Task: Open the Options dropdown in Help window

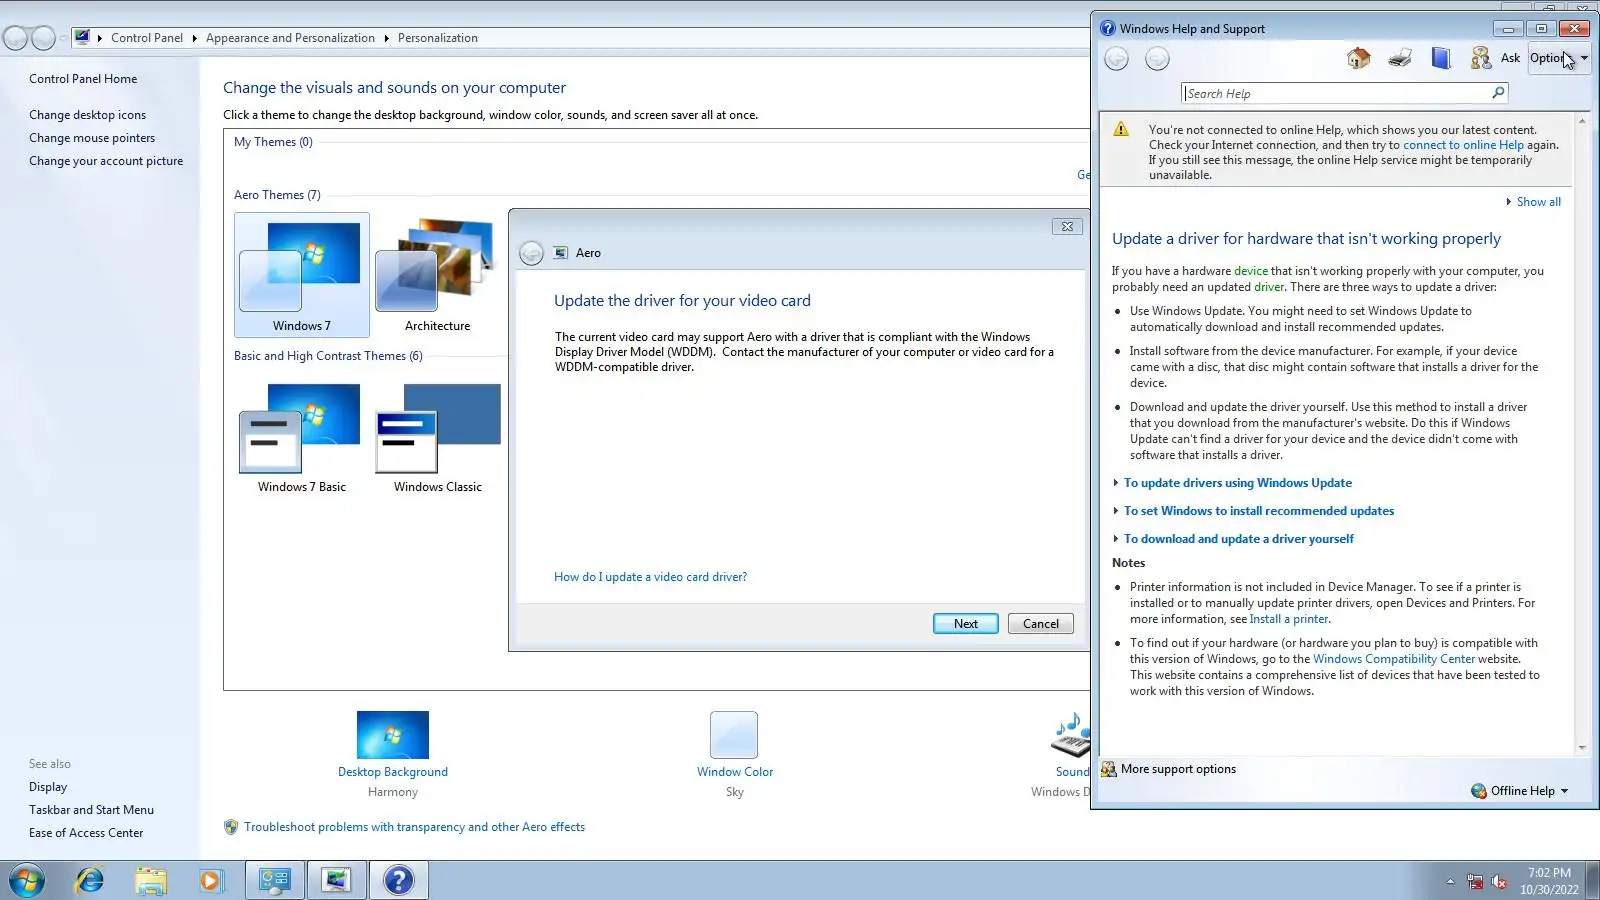Action: click(x=1558, y=58)
